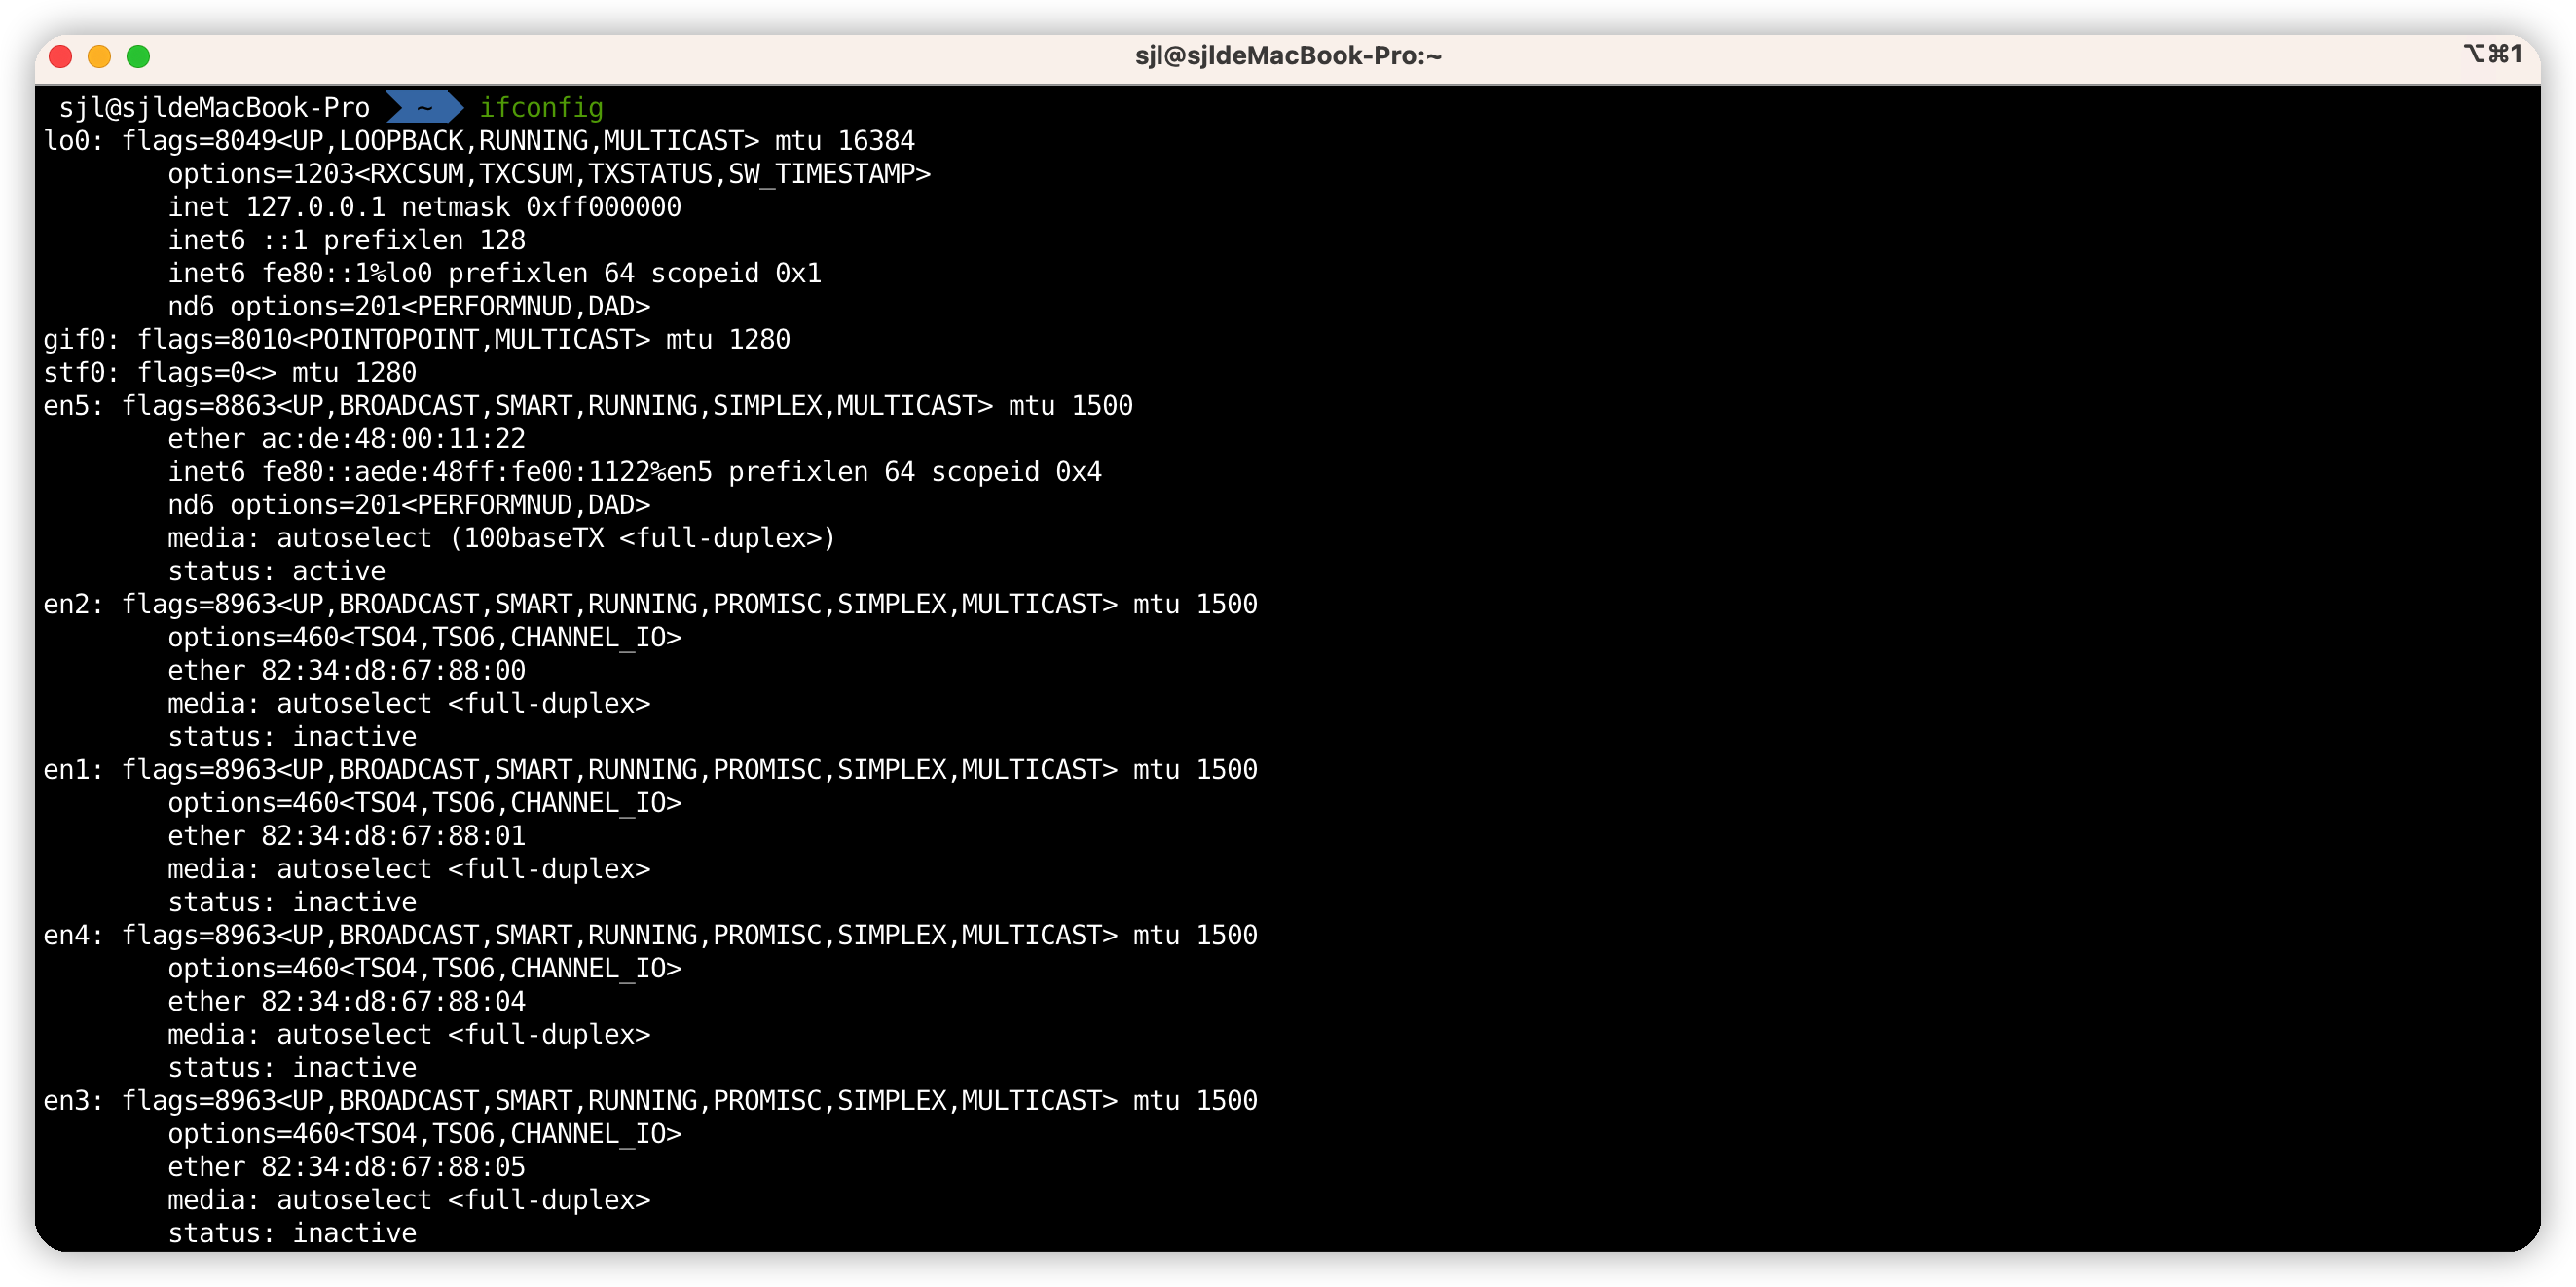This screenshot has width=2576, height=1287.
Task: Click the 127.0.0.1 loopback address
Action: [315, 207]
